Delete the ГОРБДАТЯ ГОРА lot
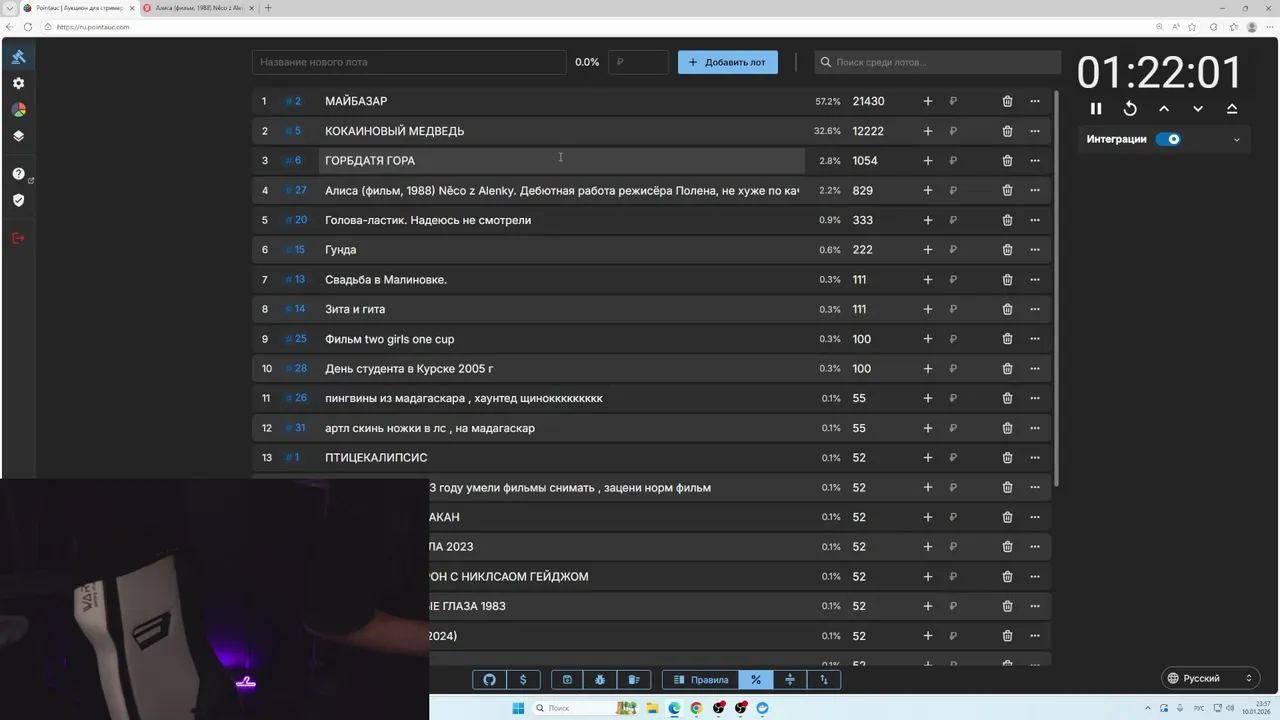 [1007, 160]
